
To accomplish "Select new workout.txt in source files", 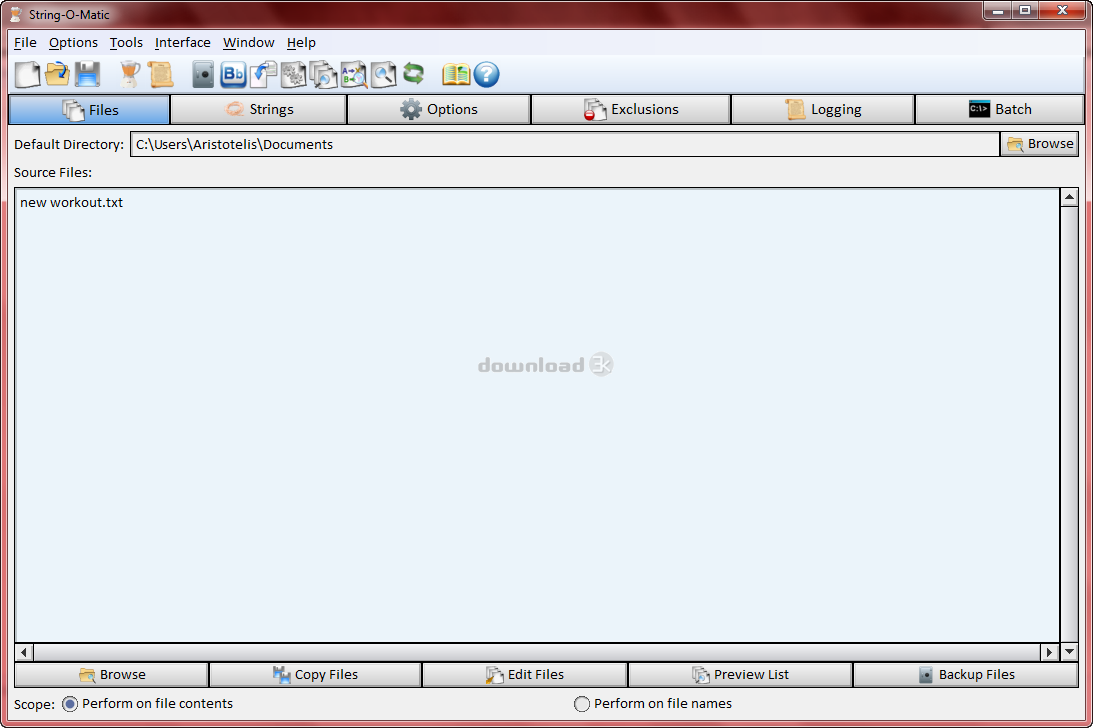I will [x=71, y=202].
